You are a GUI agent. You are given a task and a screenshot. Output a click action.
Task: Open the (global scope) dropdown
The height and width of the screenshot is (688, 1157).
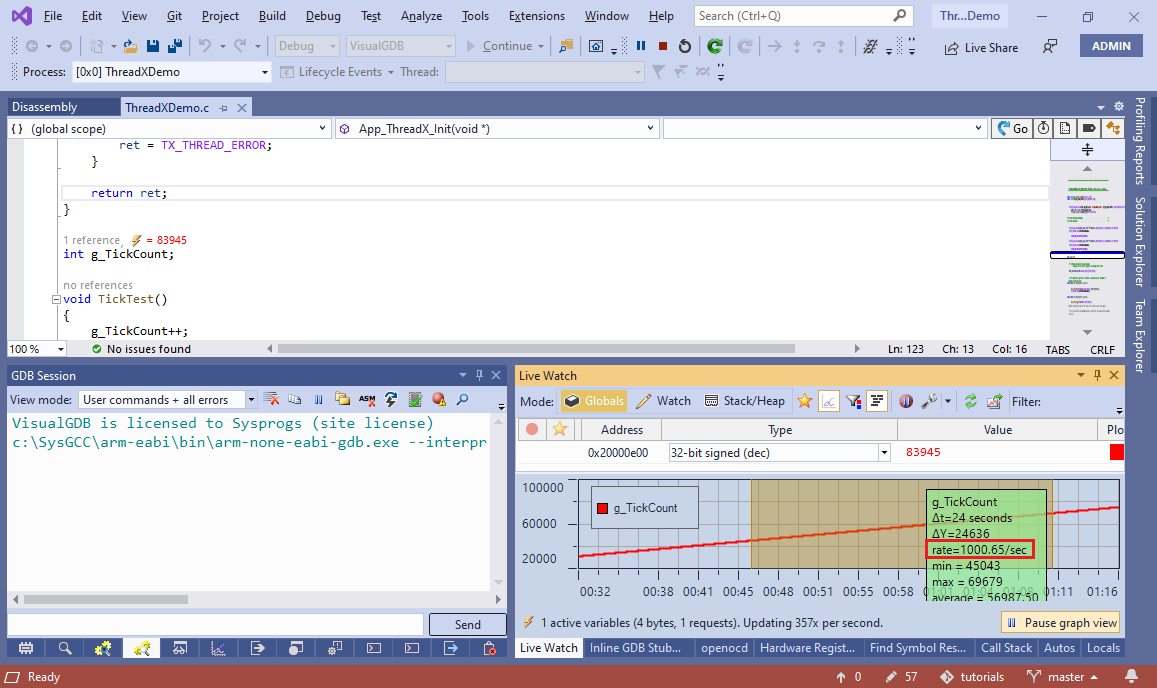pyautogui.click(x=322, y=128)
